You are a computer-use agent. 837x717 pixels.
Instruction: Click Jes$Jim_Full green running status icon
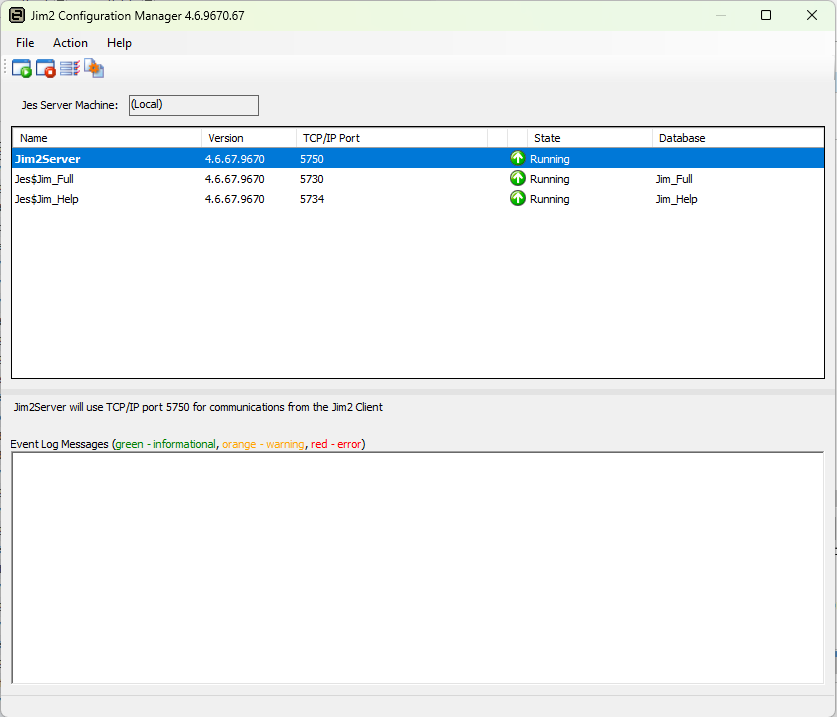(x=517, y=179)
